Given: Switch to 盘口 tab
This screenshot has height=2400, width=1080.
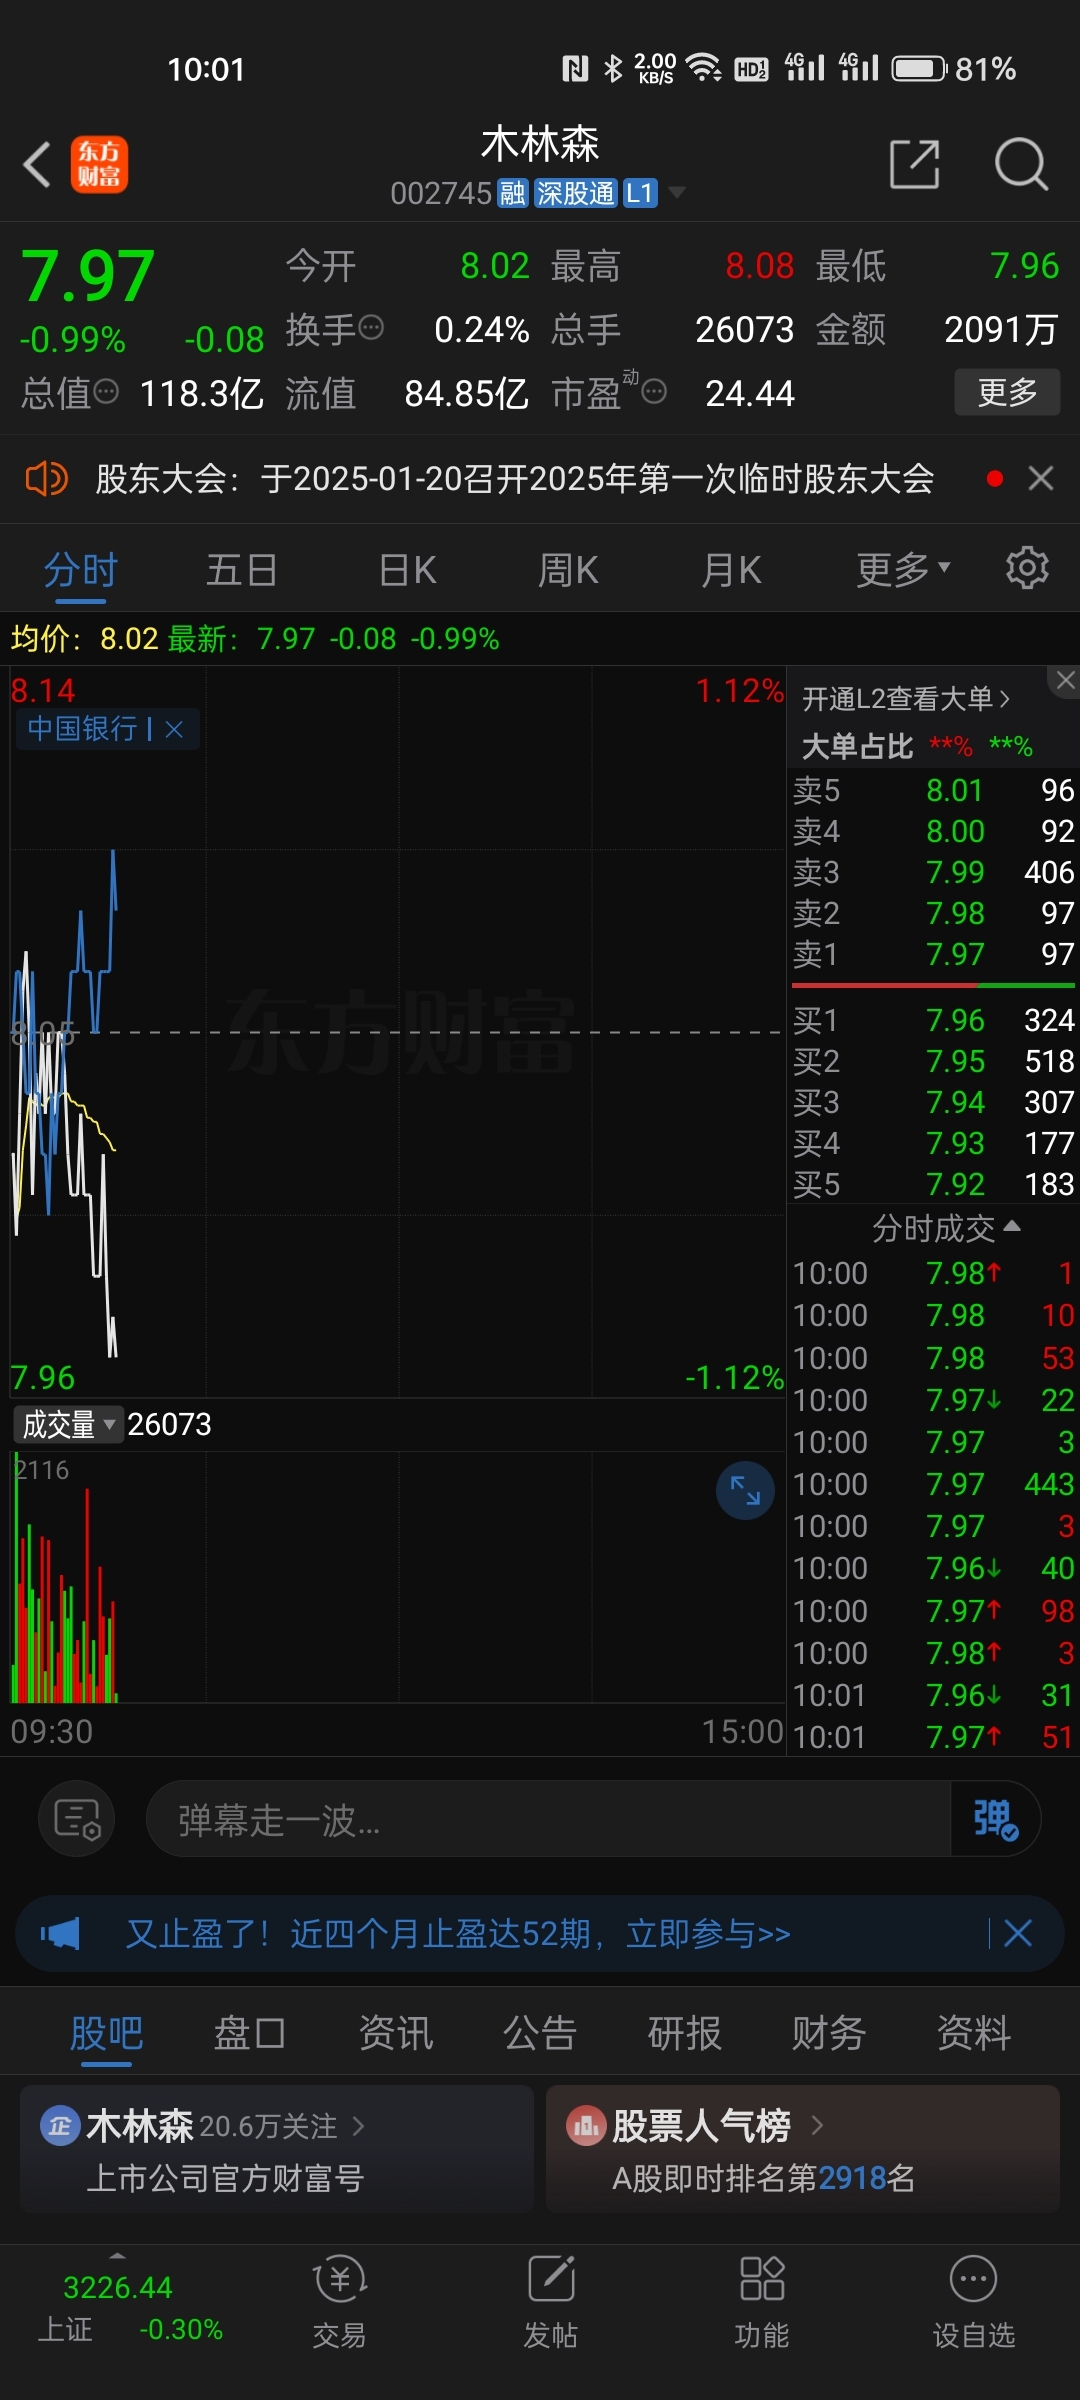Looking at the screenshot, I should coord(250,2034).
